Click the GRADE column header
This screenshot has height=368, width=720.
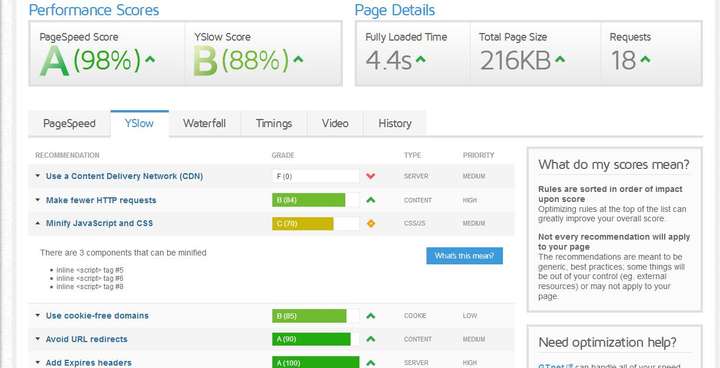point(283,155)
